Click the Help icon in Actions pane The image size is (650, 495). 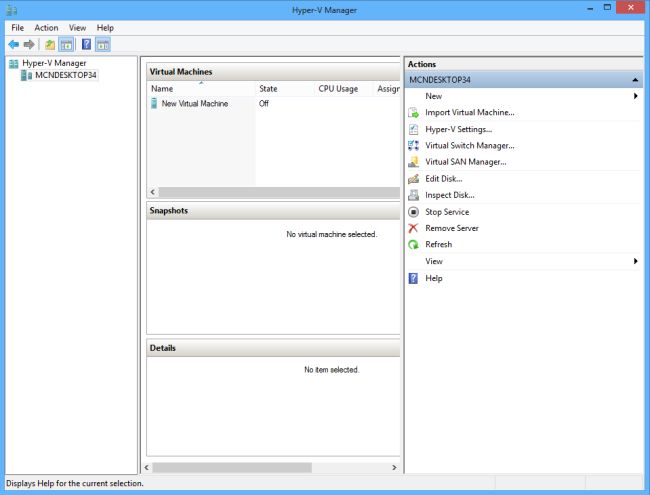pyautogui.click(x=413, y=278)
